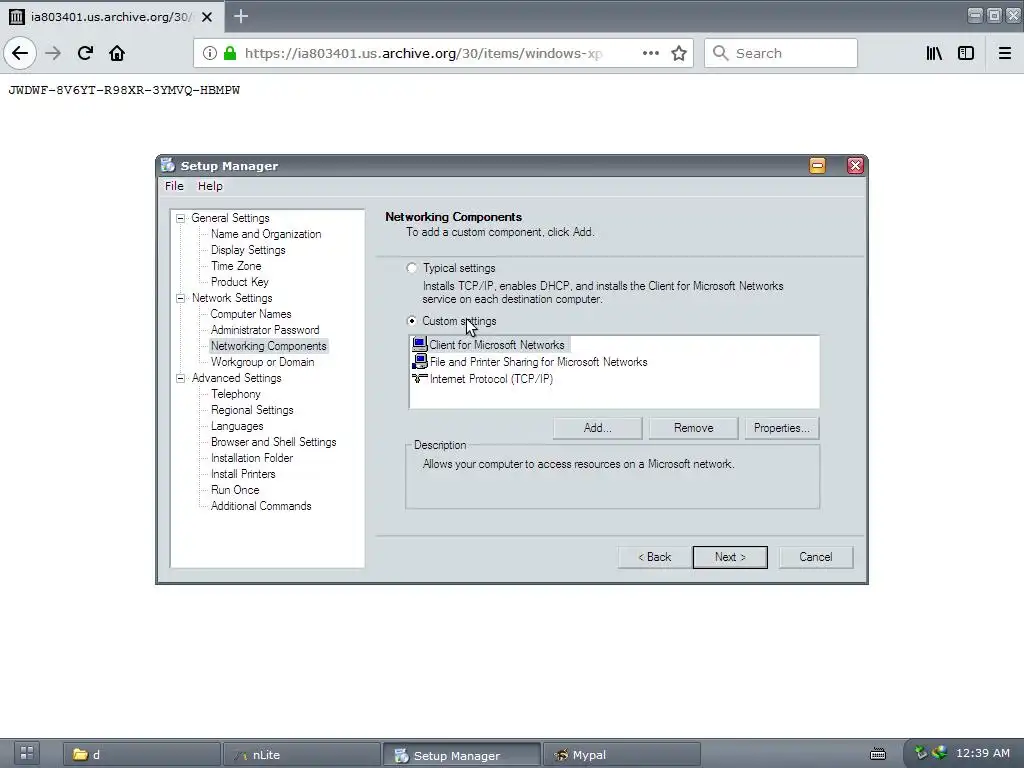Collapse the Advanced Settings tree node
This screenshot has width=1024, height=768.
tap(180, 378)
